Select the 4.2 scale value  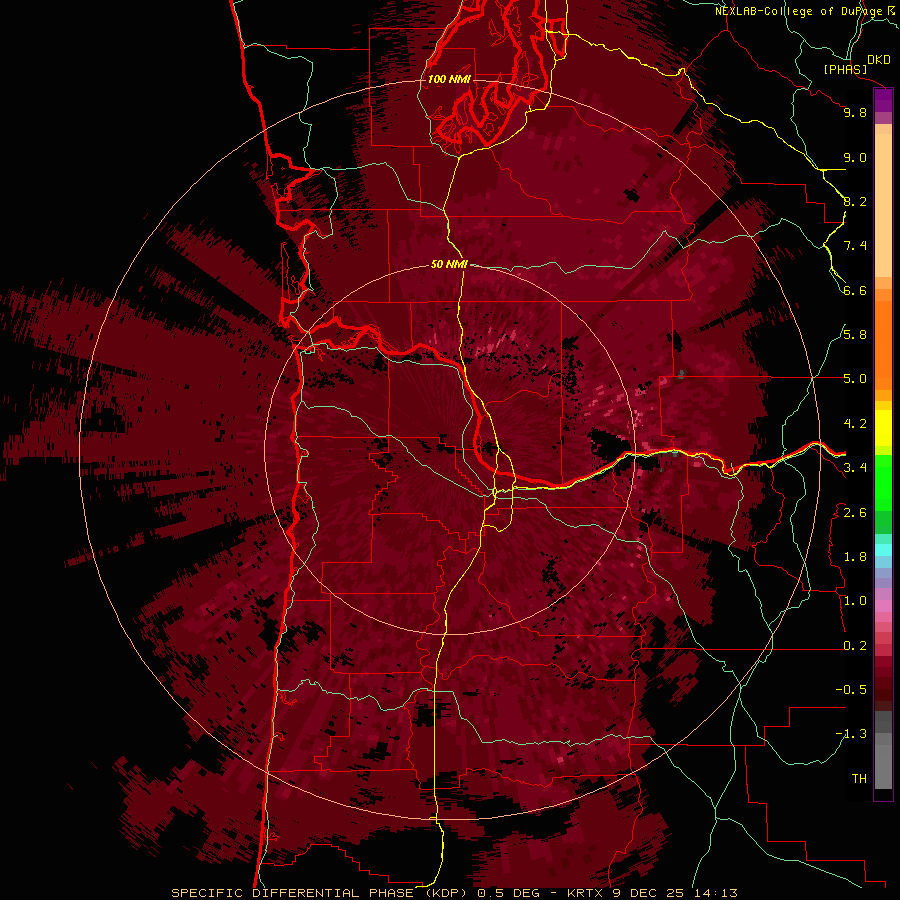pyautogui.click(x=855, y=424)
